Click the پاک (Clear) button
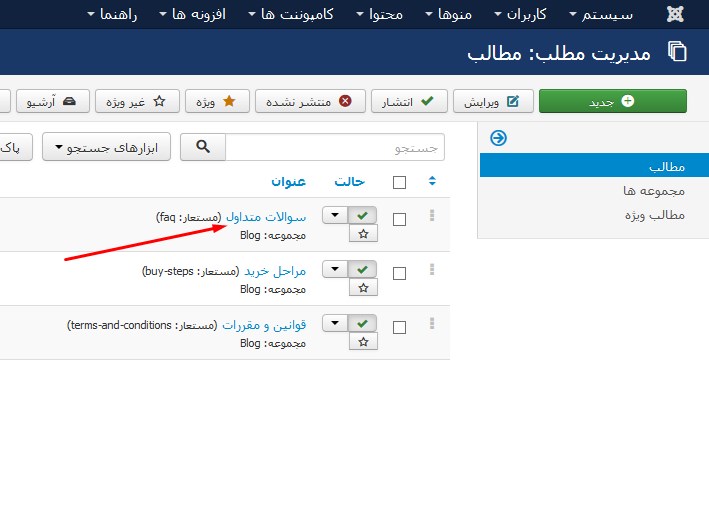The width and height of the screenshot is (709, 515). pyautogui.click(x=15, y=147)
